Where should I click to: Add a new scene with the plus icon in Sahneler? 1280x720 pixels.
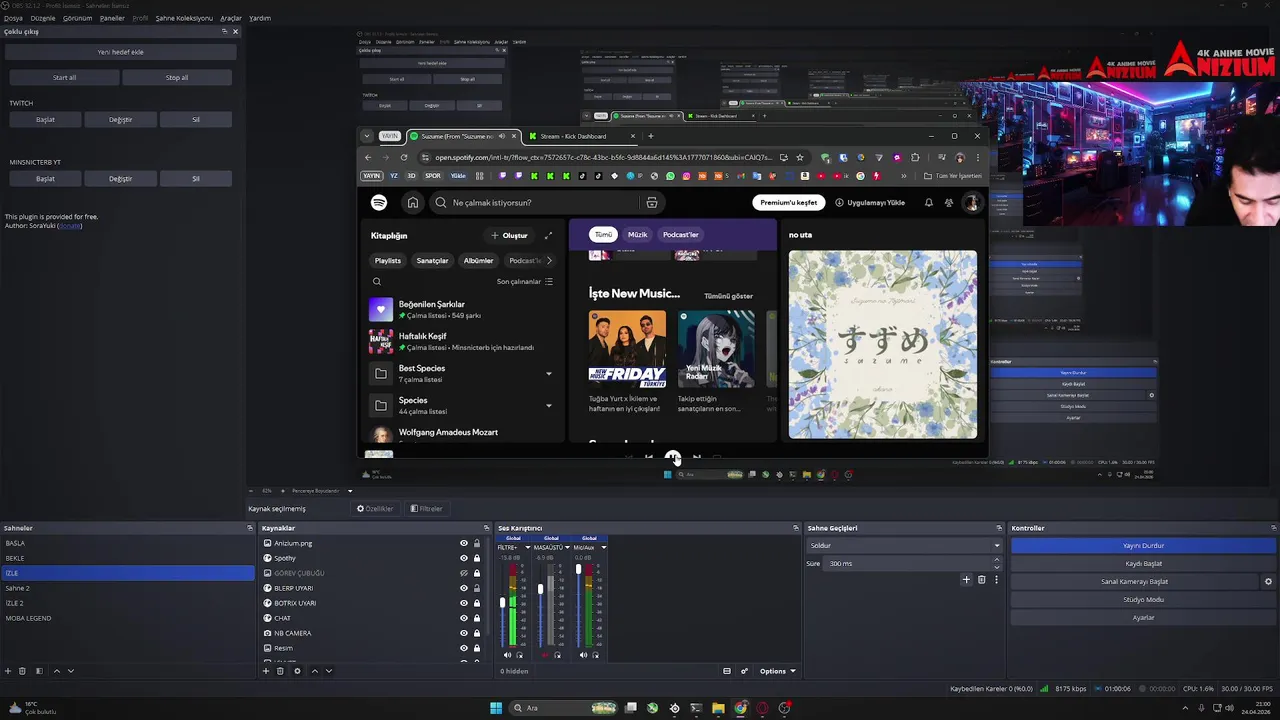[x=8, y=671]
